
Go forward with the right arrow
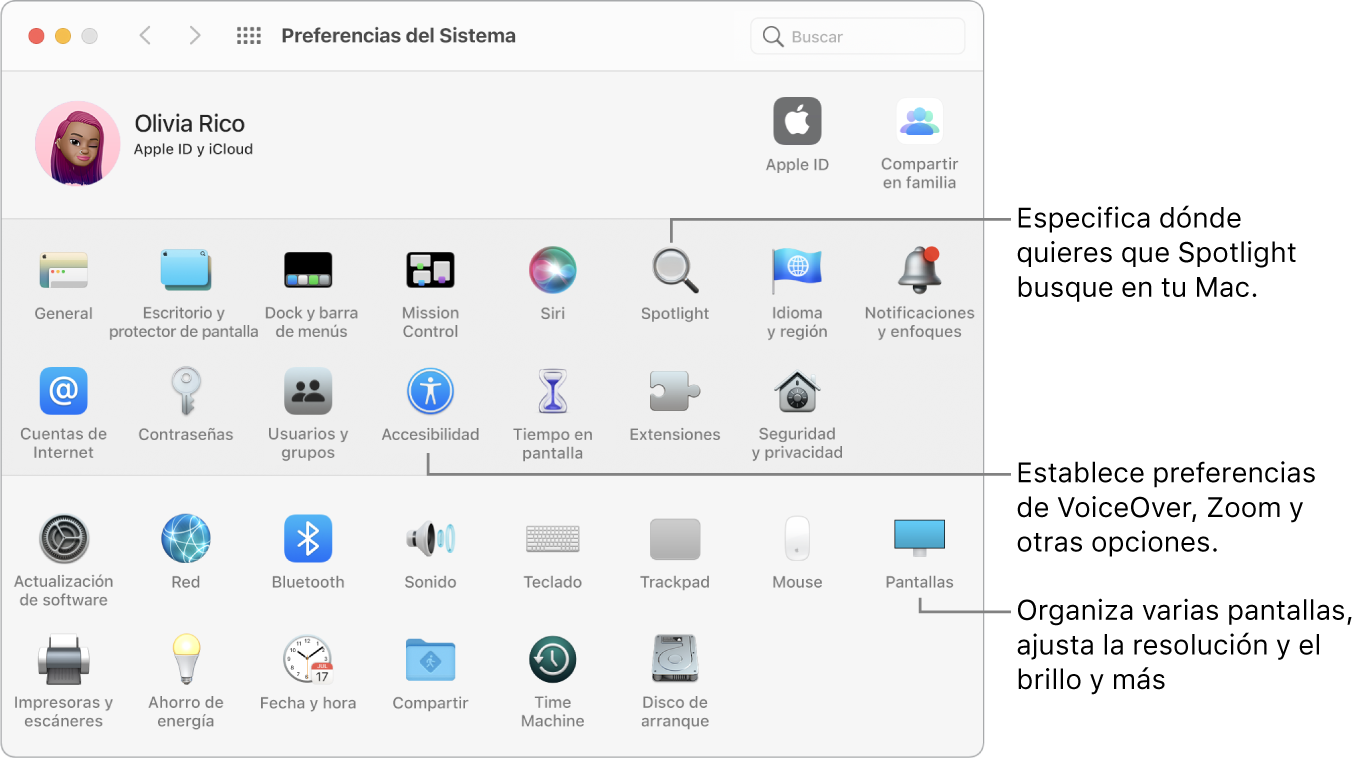[x=195, y=36]
